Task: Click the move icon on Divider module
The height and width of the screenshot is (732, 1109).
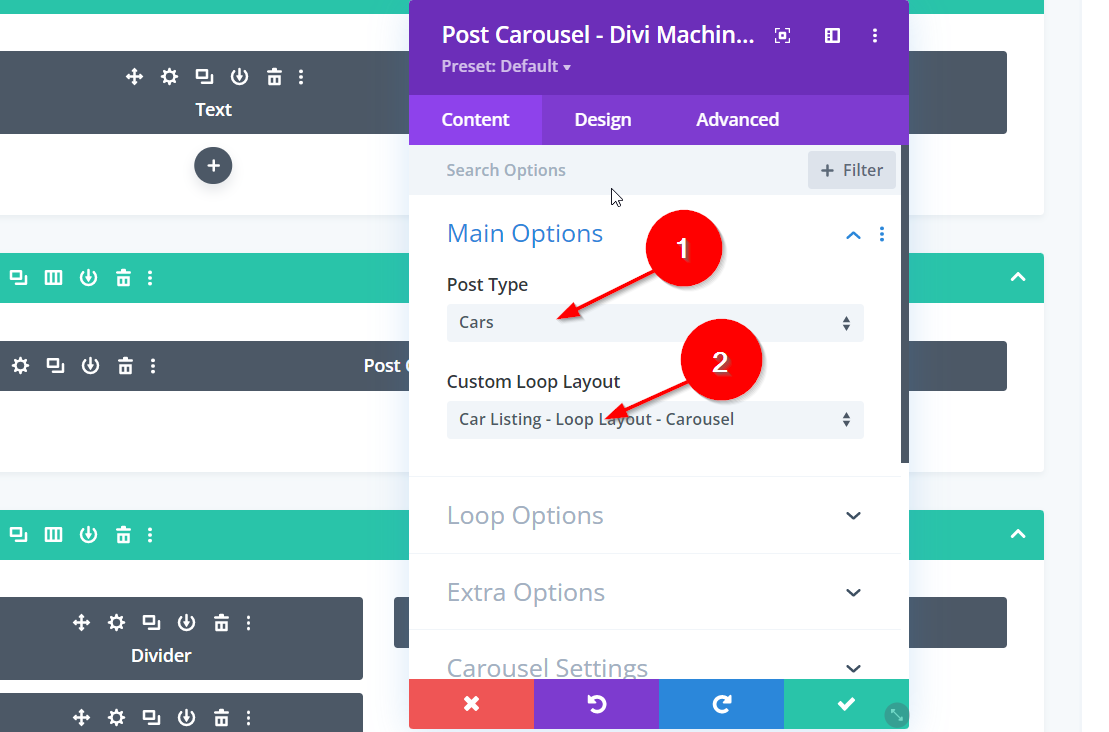Action: 82,623
